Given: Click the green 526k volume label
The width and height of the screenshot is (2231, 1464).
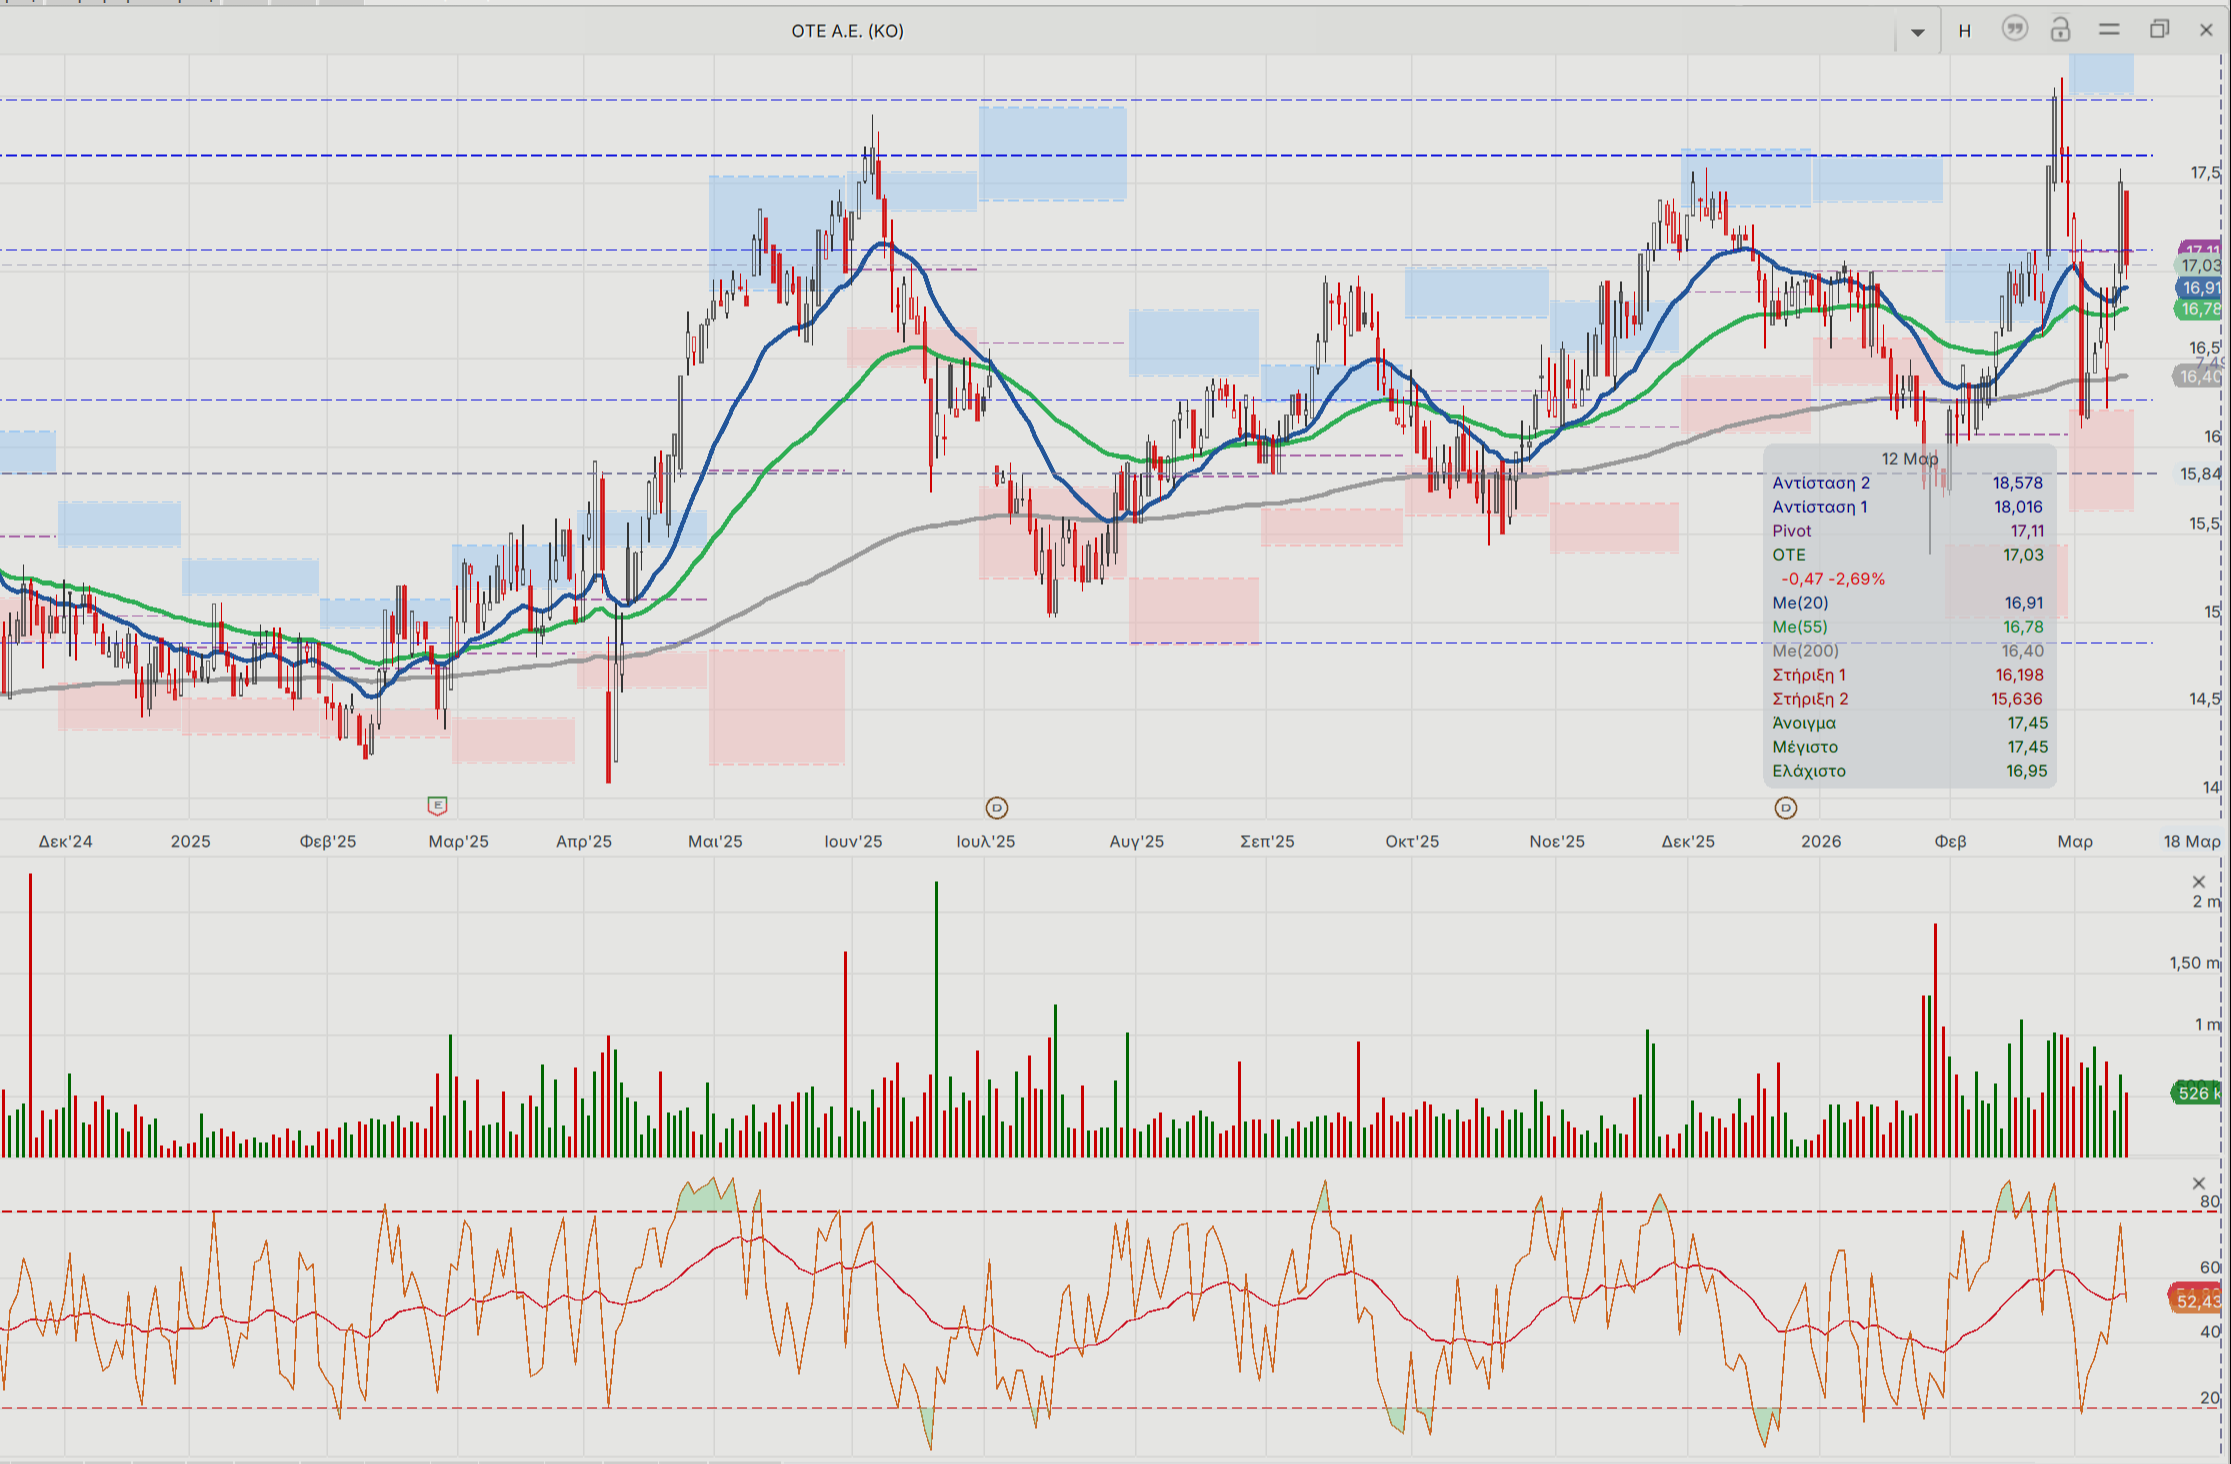Looking at the screenshot, I should 2195,1093.
